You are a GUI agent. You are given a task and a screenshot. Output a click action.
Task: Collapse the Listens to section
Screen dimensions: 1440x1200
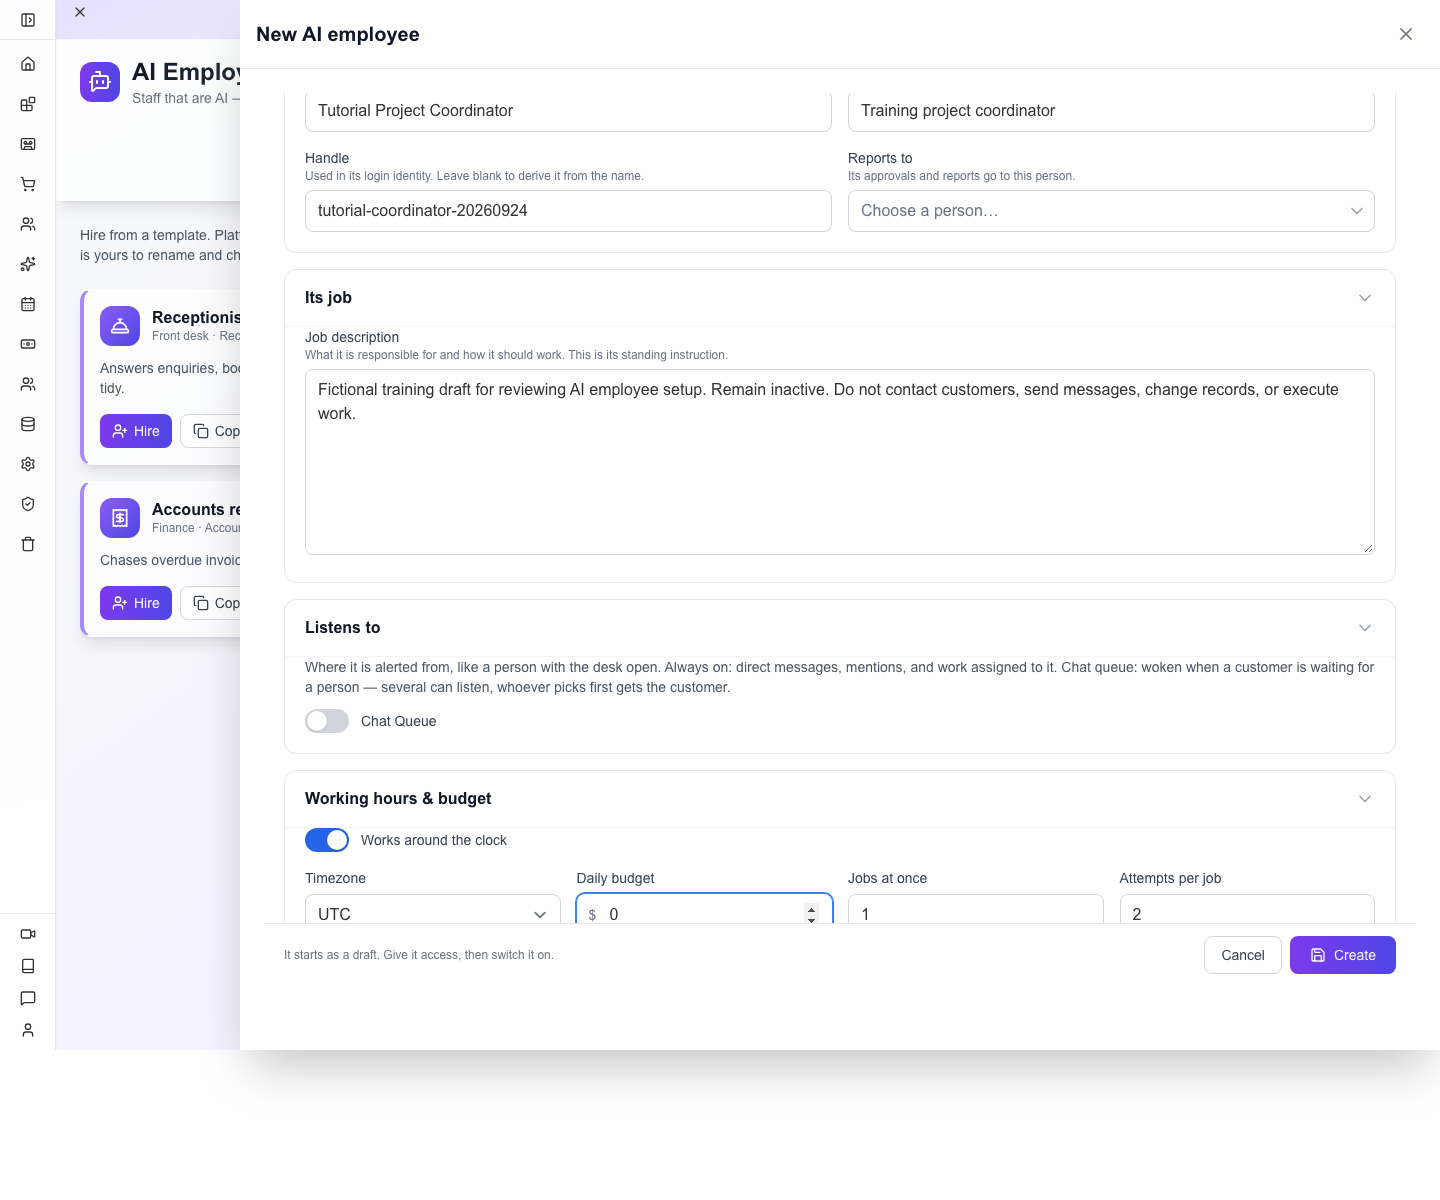(x=1365, y=628)
